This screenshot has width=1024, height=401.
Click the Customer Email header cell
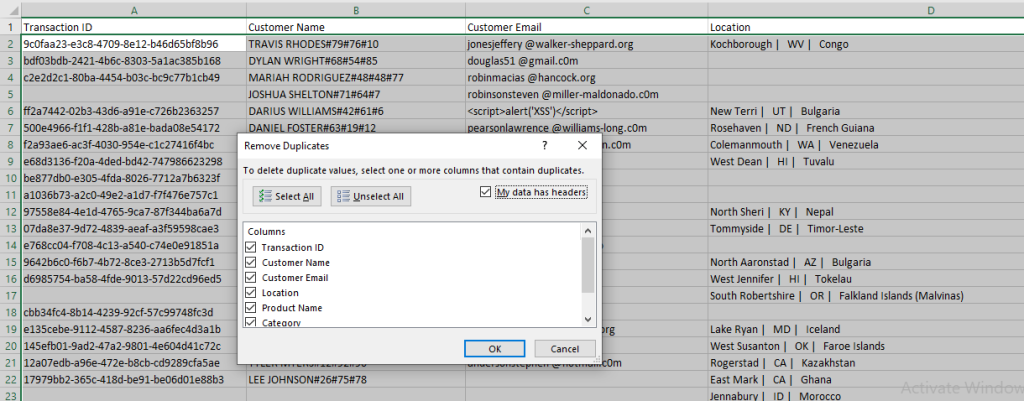pos(586,27)
